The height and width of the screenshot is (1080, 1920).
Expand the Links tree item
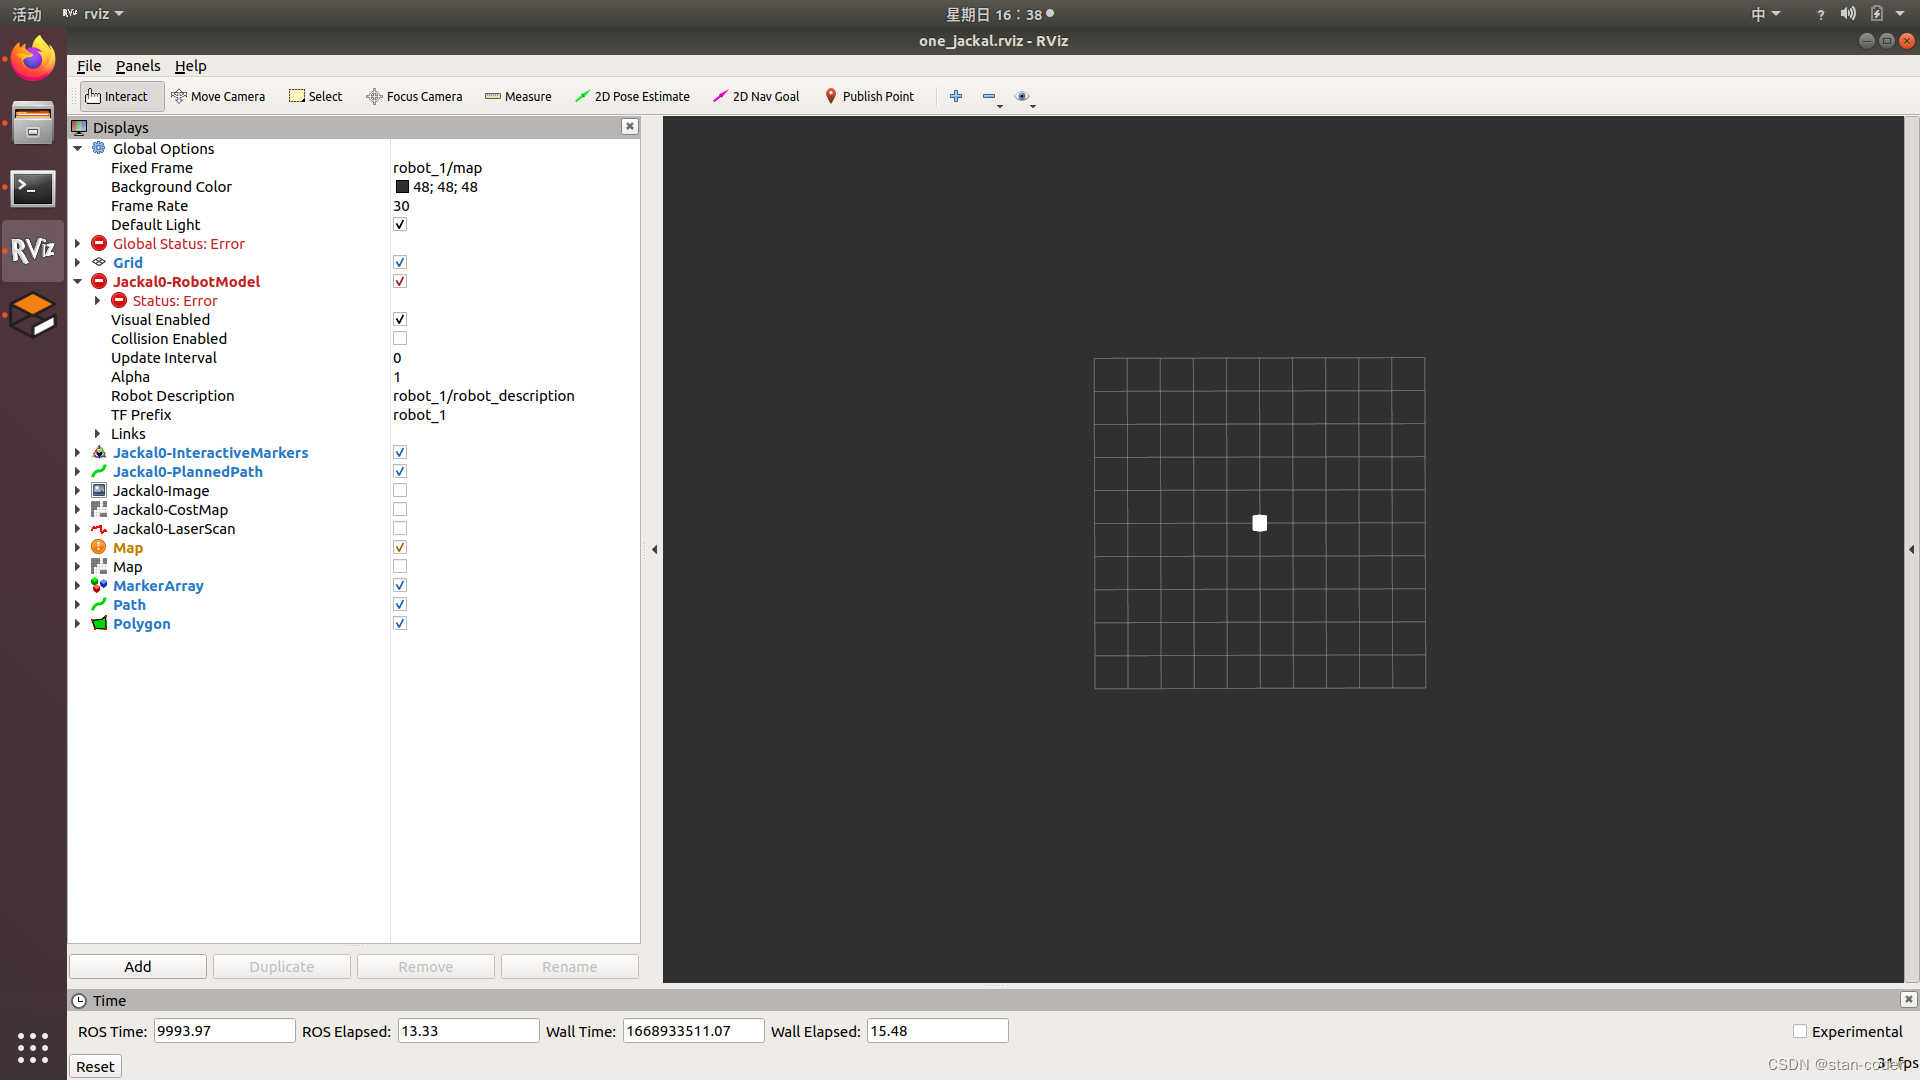(98, 434)
